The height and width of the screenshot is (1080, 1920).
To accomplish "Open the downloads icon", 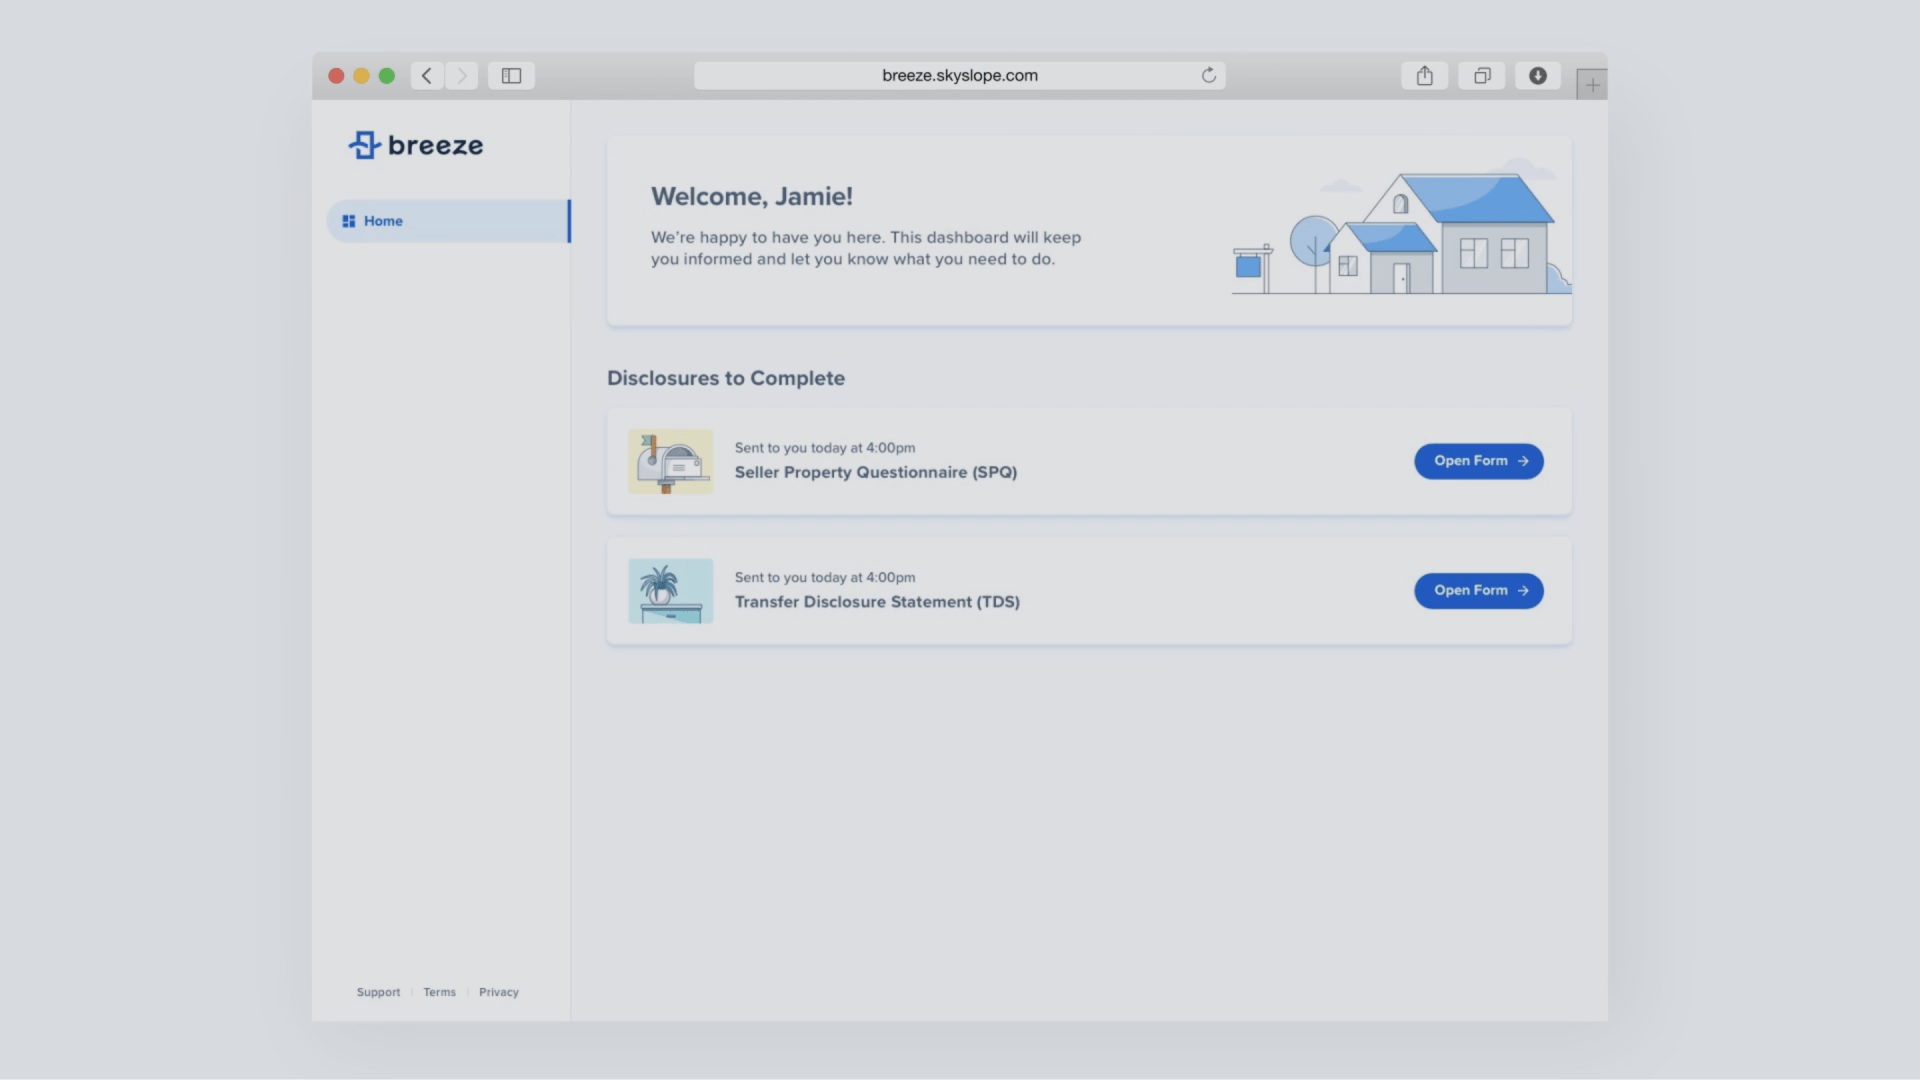I will tap(1537, 76).
